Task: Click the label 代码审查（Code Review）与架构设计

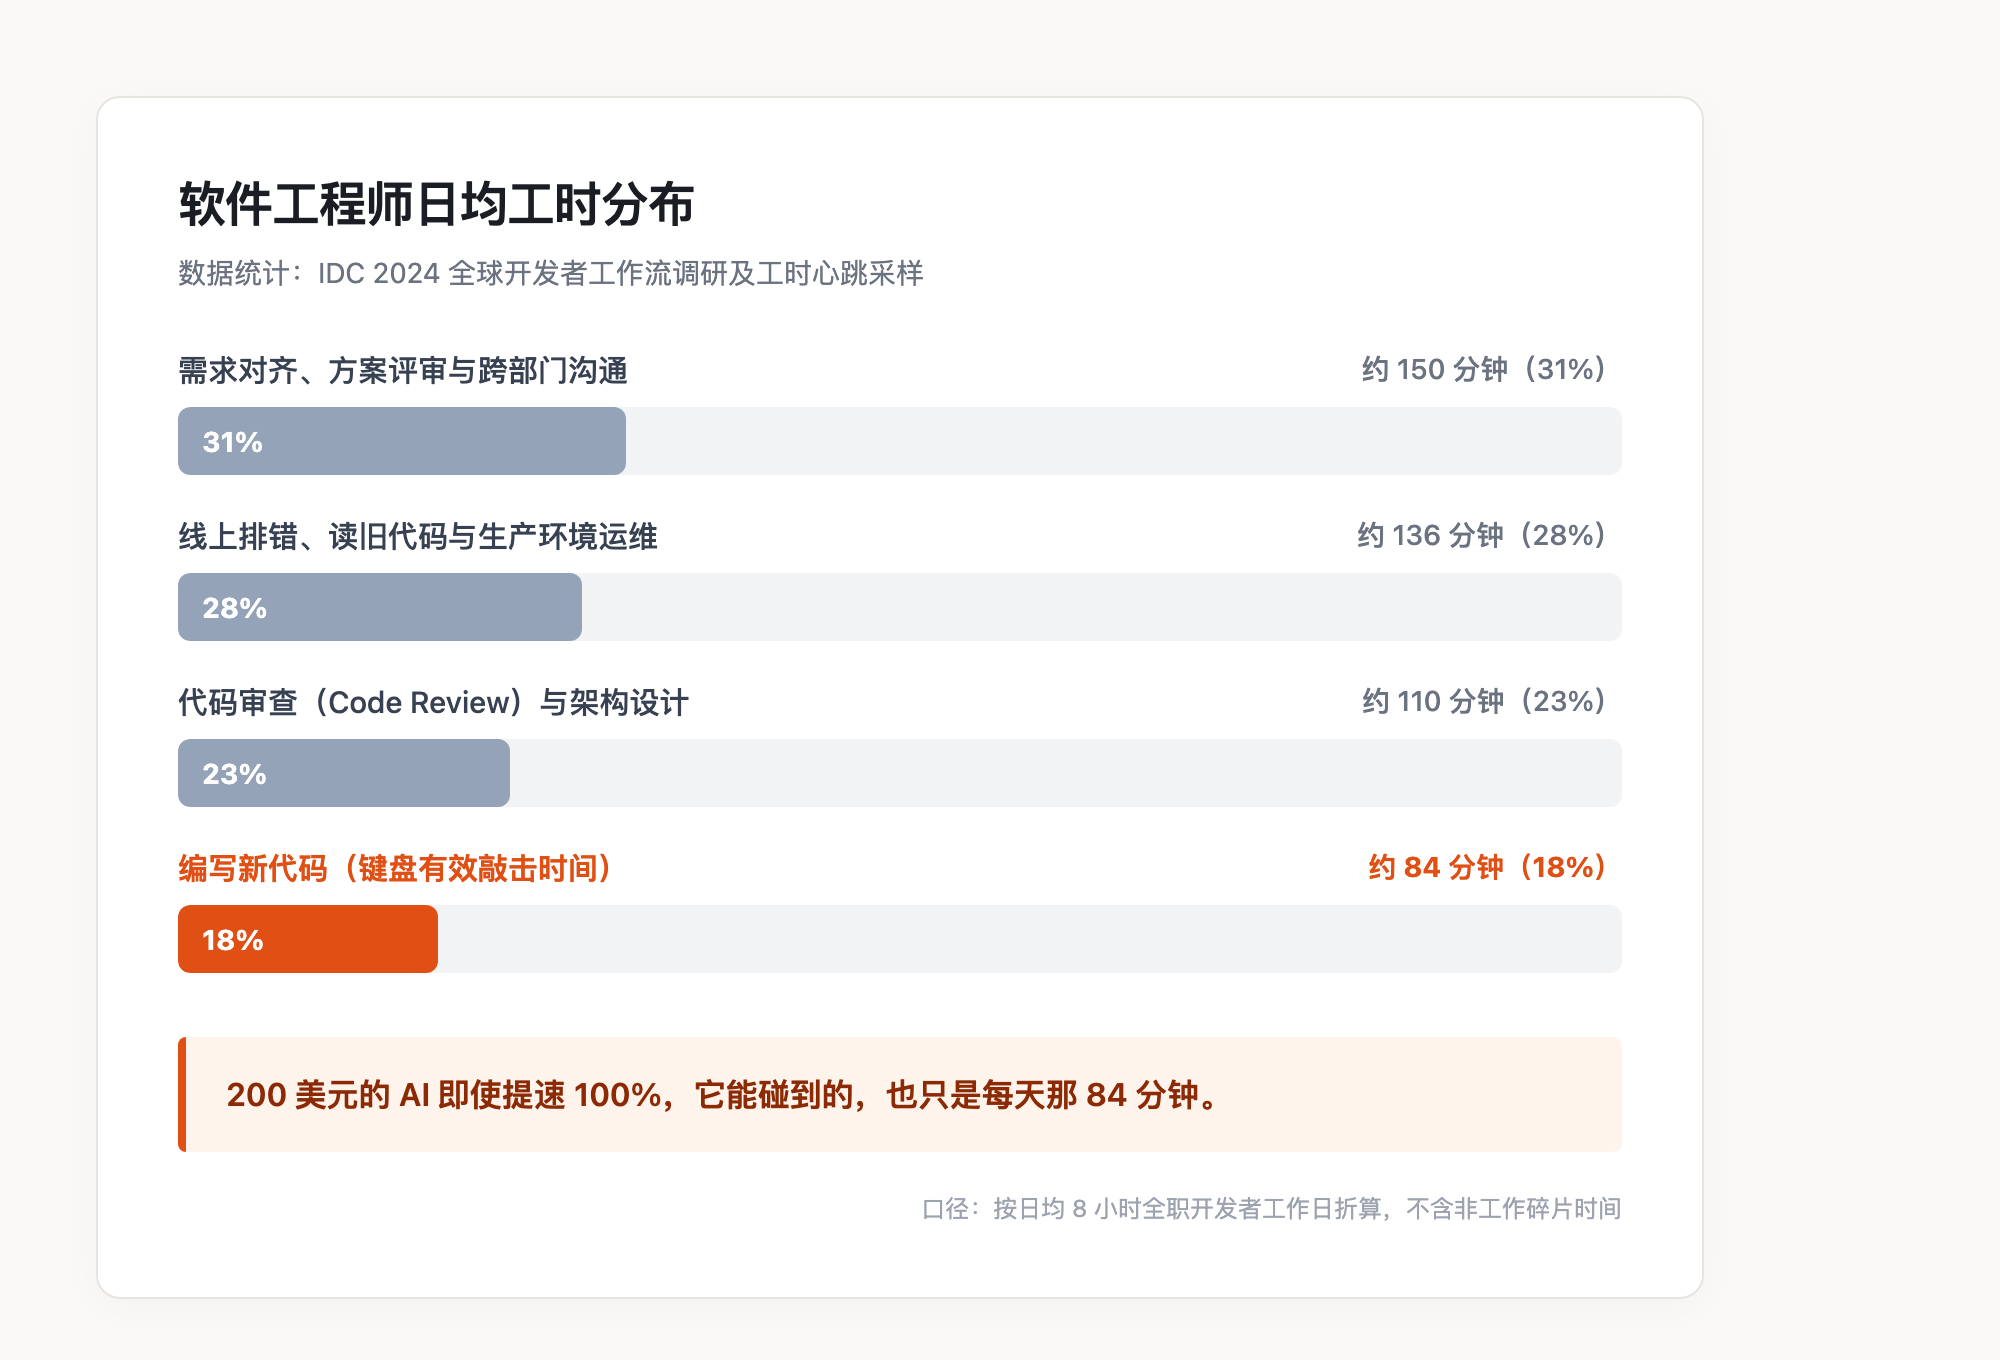Action: (x=434, y=702)
